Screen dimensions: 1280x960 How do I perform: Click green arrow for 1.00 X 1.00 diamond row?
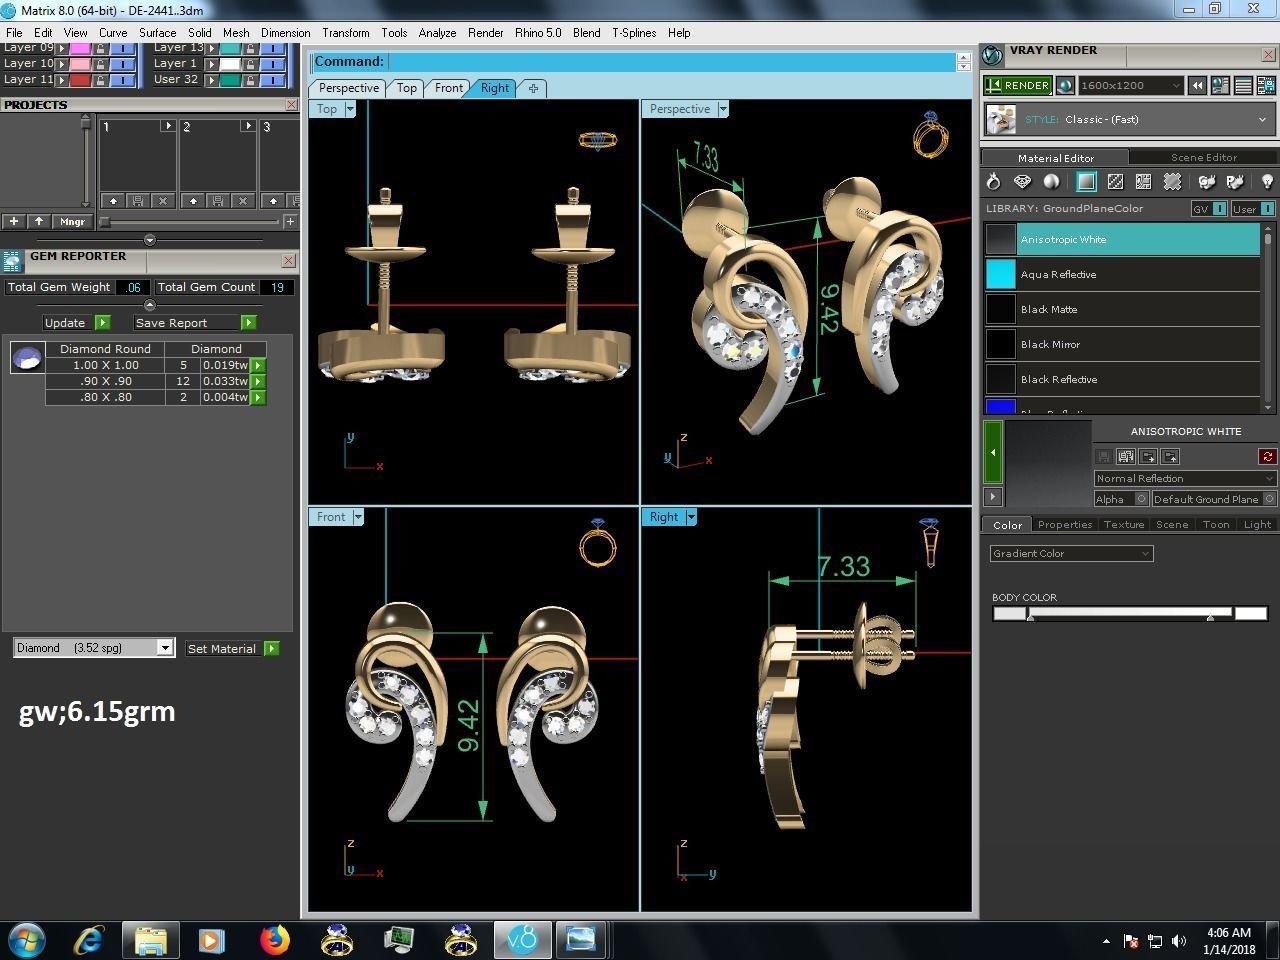click(x=258, y=365)
